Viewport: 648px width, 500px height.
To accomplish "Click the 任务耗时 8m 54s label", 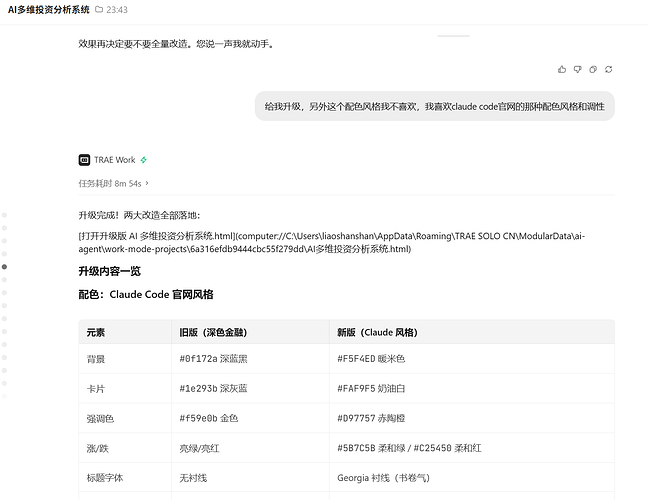I will 110,183.
